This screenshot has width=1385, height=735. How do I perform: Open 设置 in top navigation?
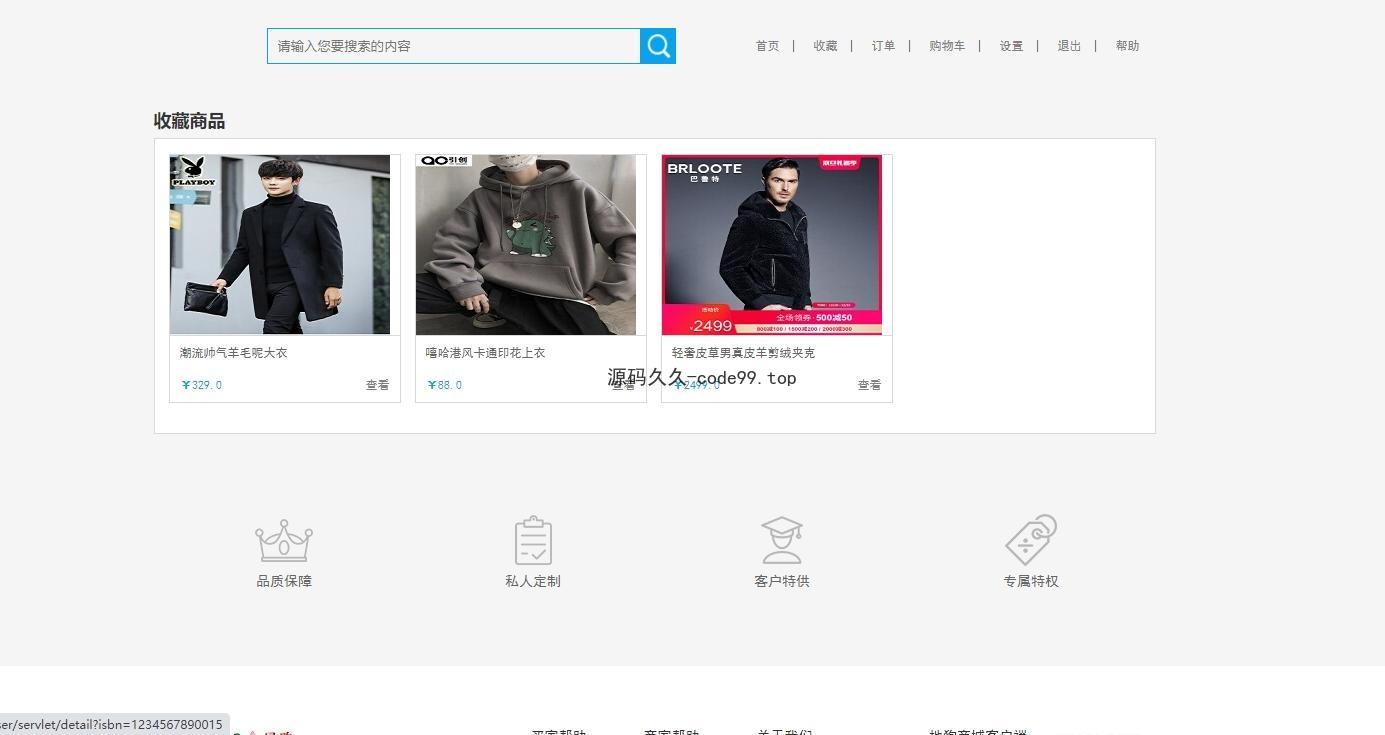(1011, 46)
